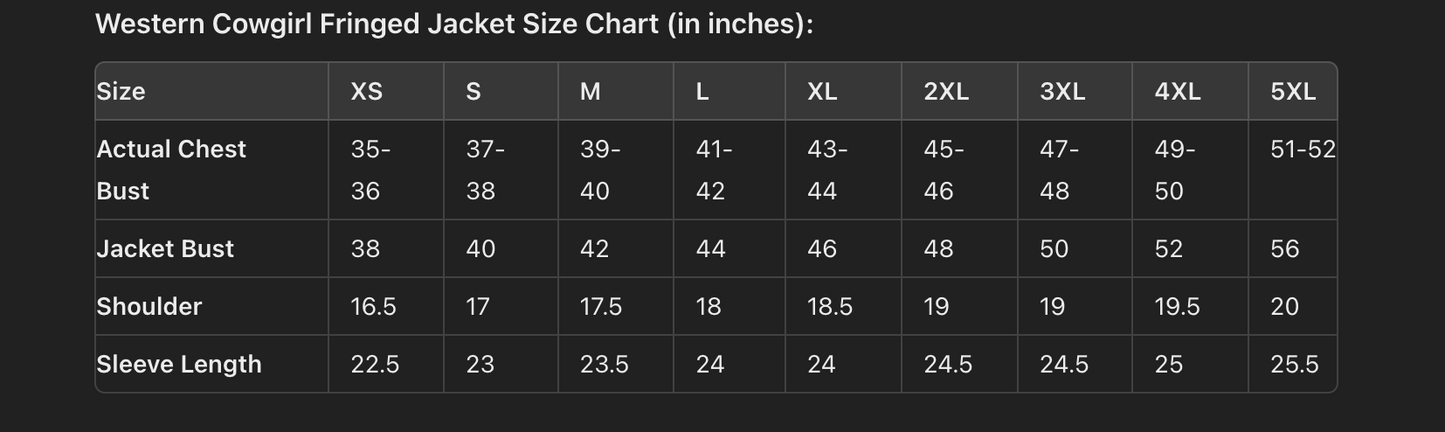1445x432 pixels.
Task: Click the chart title heading text
Action: coord(454,25)
